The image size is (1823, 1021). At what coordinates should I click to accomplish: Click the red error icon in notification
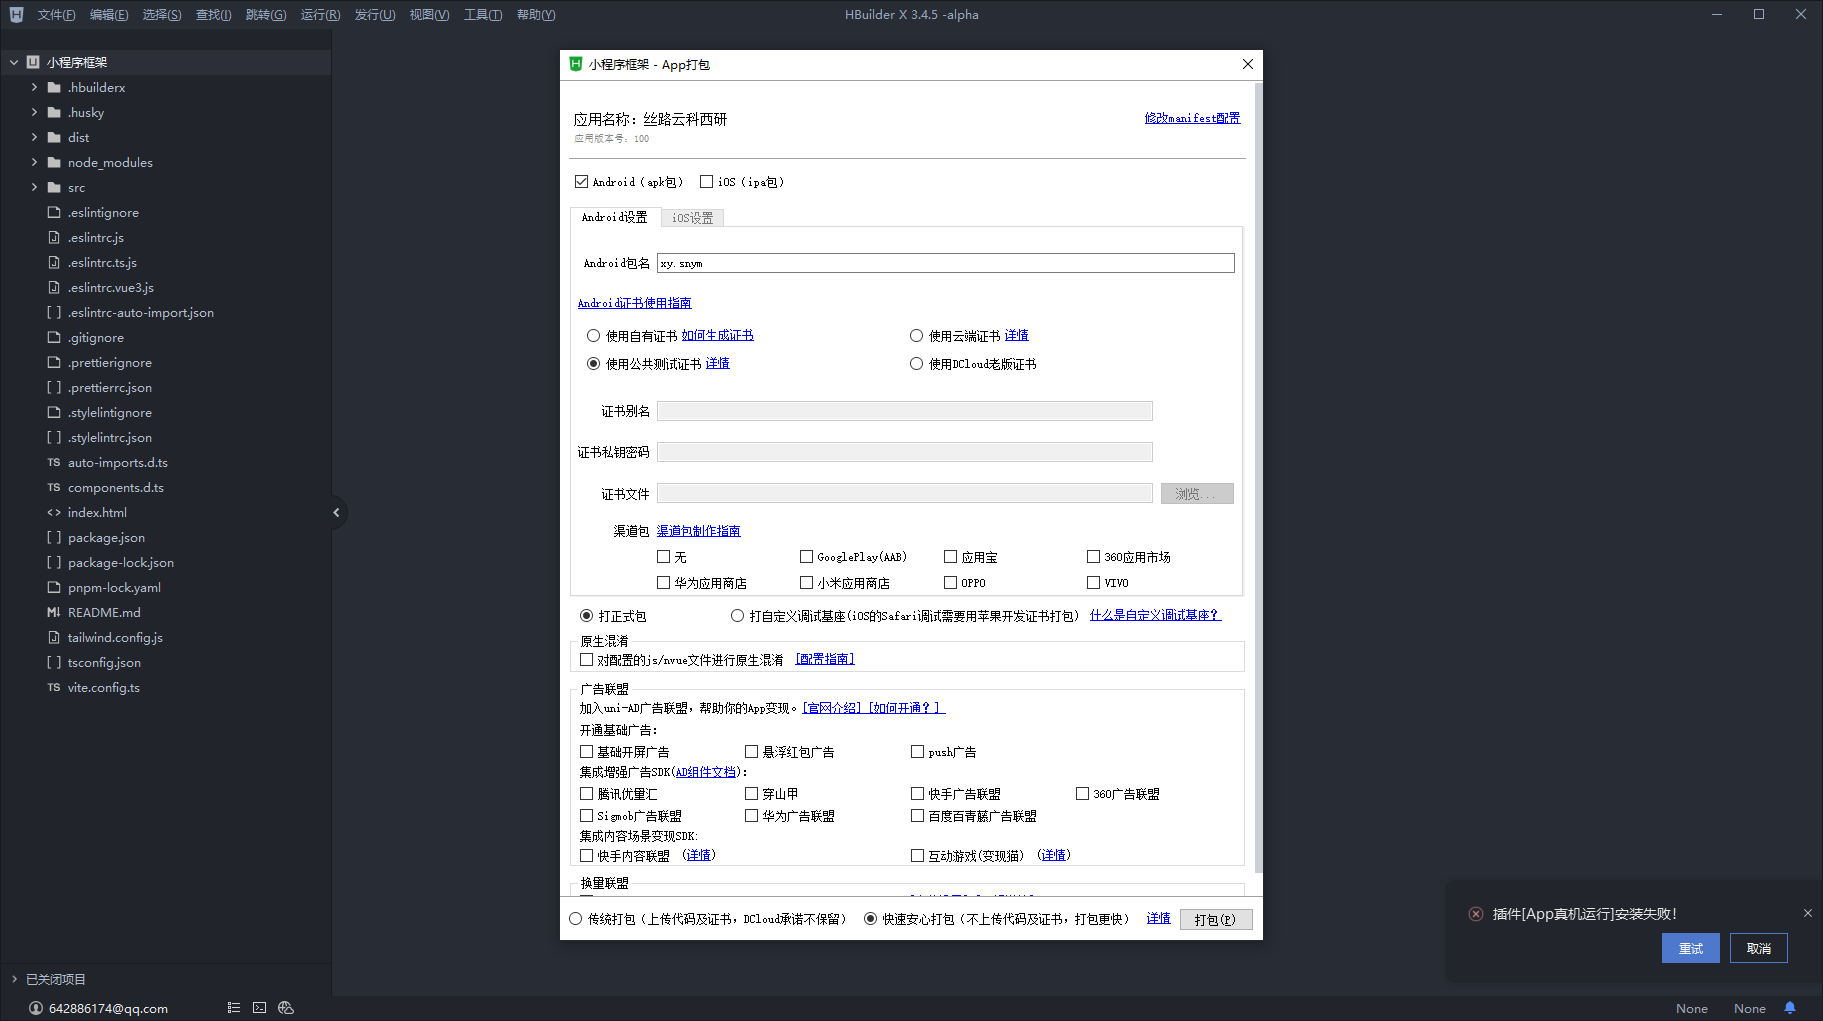1475,914
